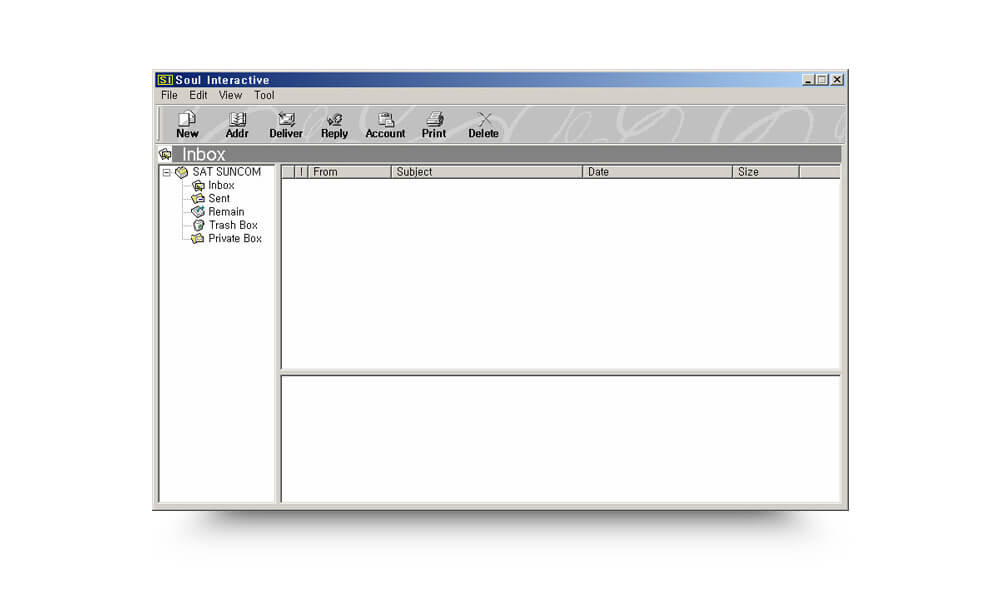
Task: Select the SAT SUNCOM account label
Action: pyautogui.click(x=226, y=172)
